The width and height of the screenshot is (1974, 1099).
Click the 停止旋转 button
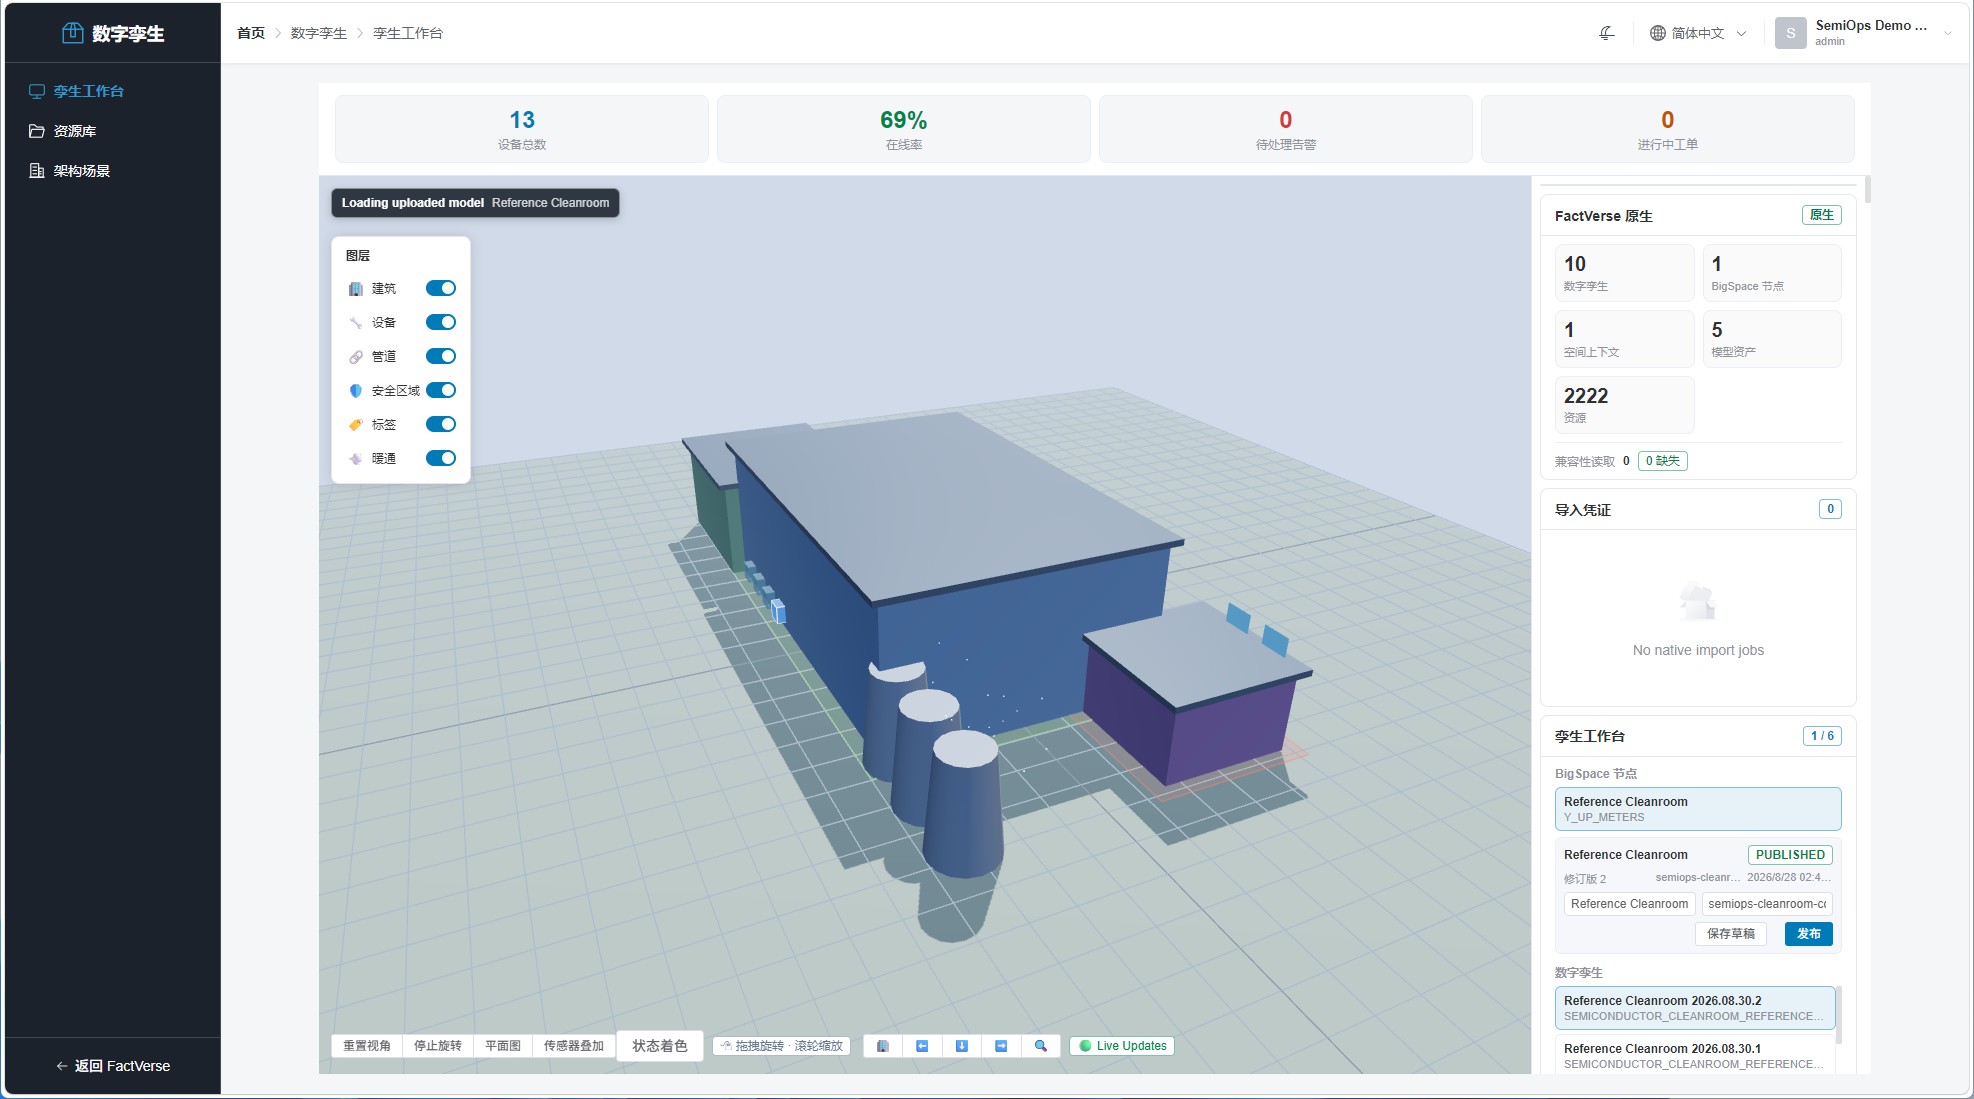438,1046
